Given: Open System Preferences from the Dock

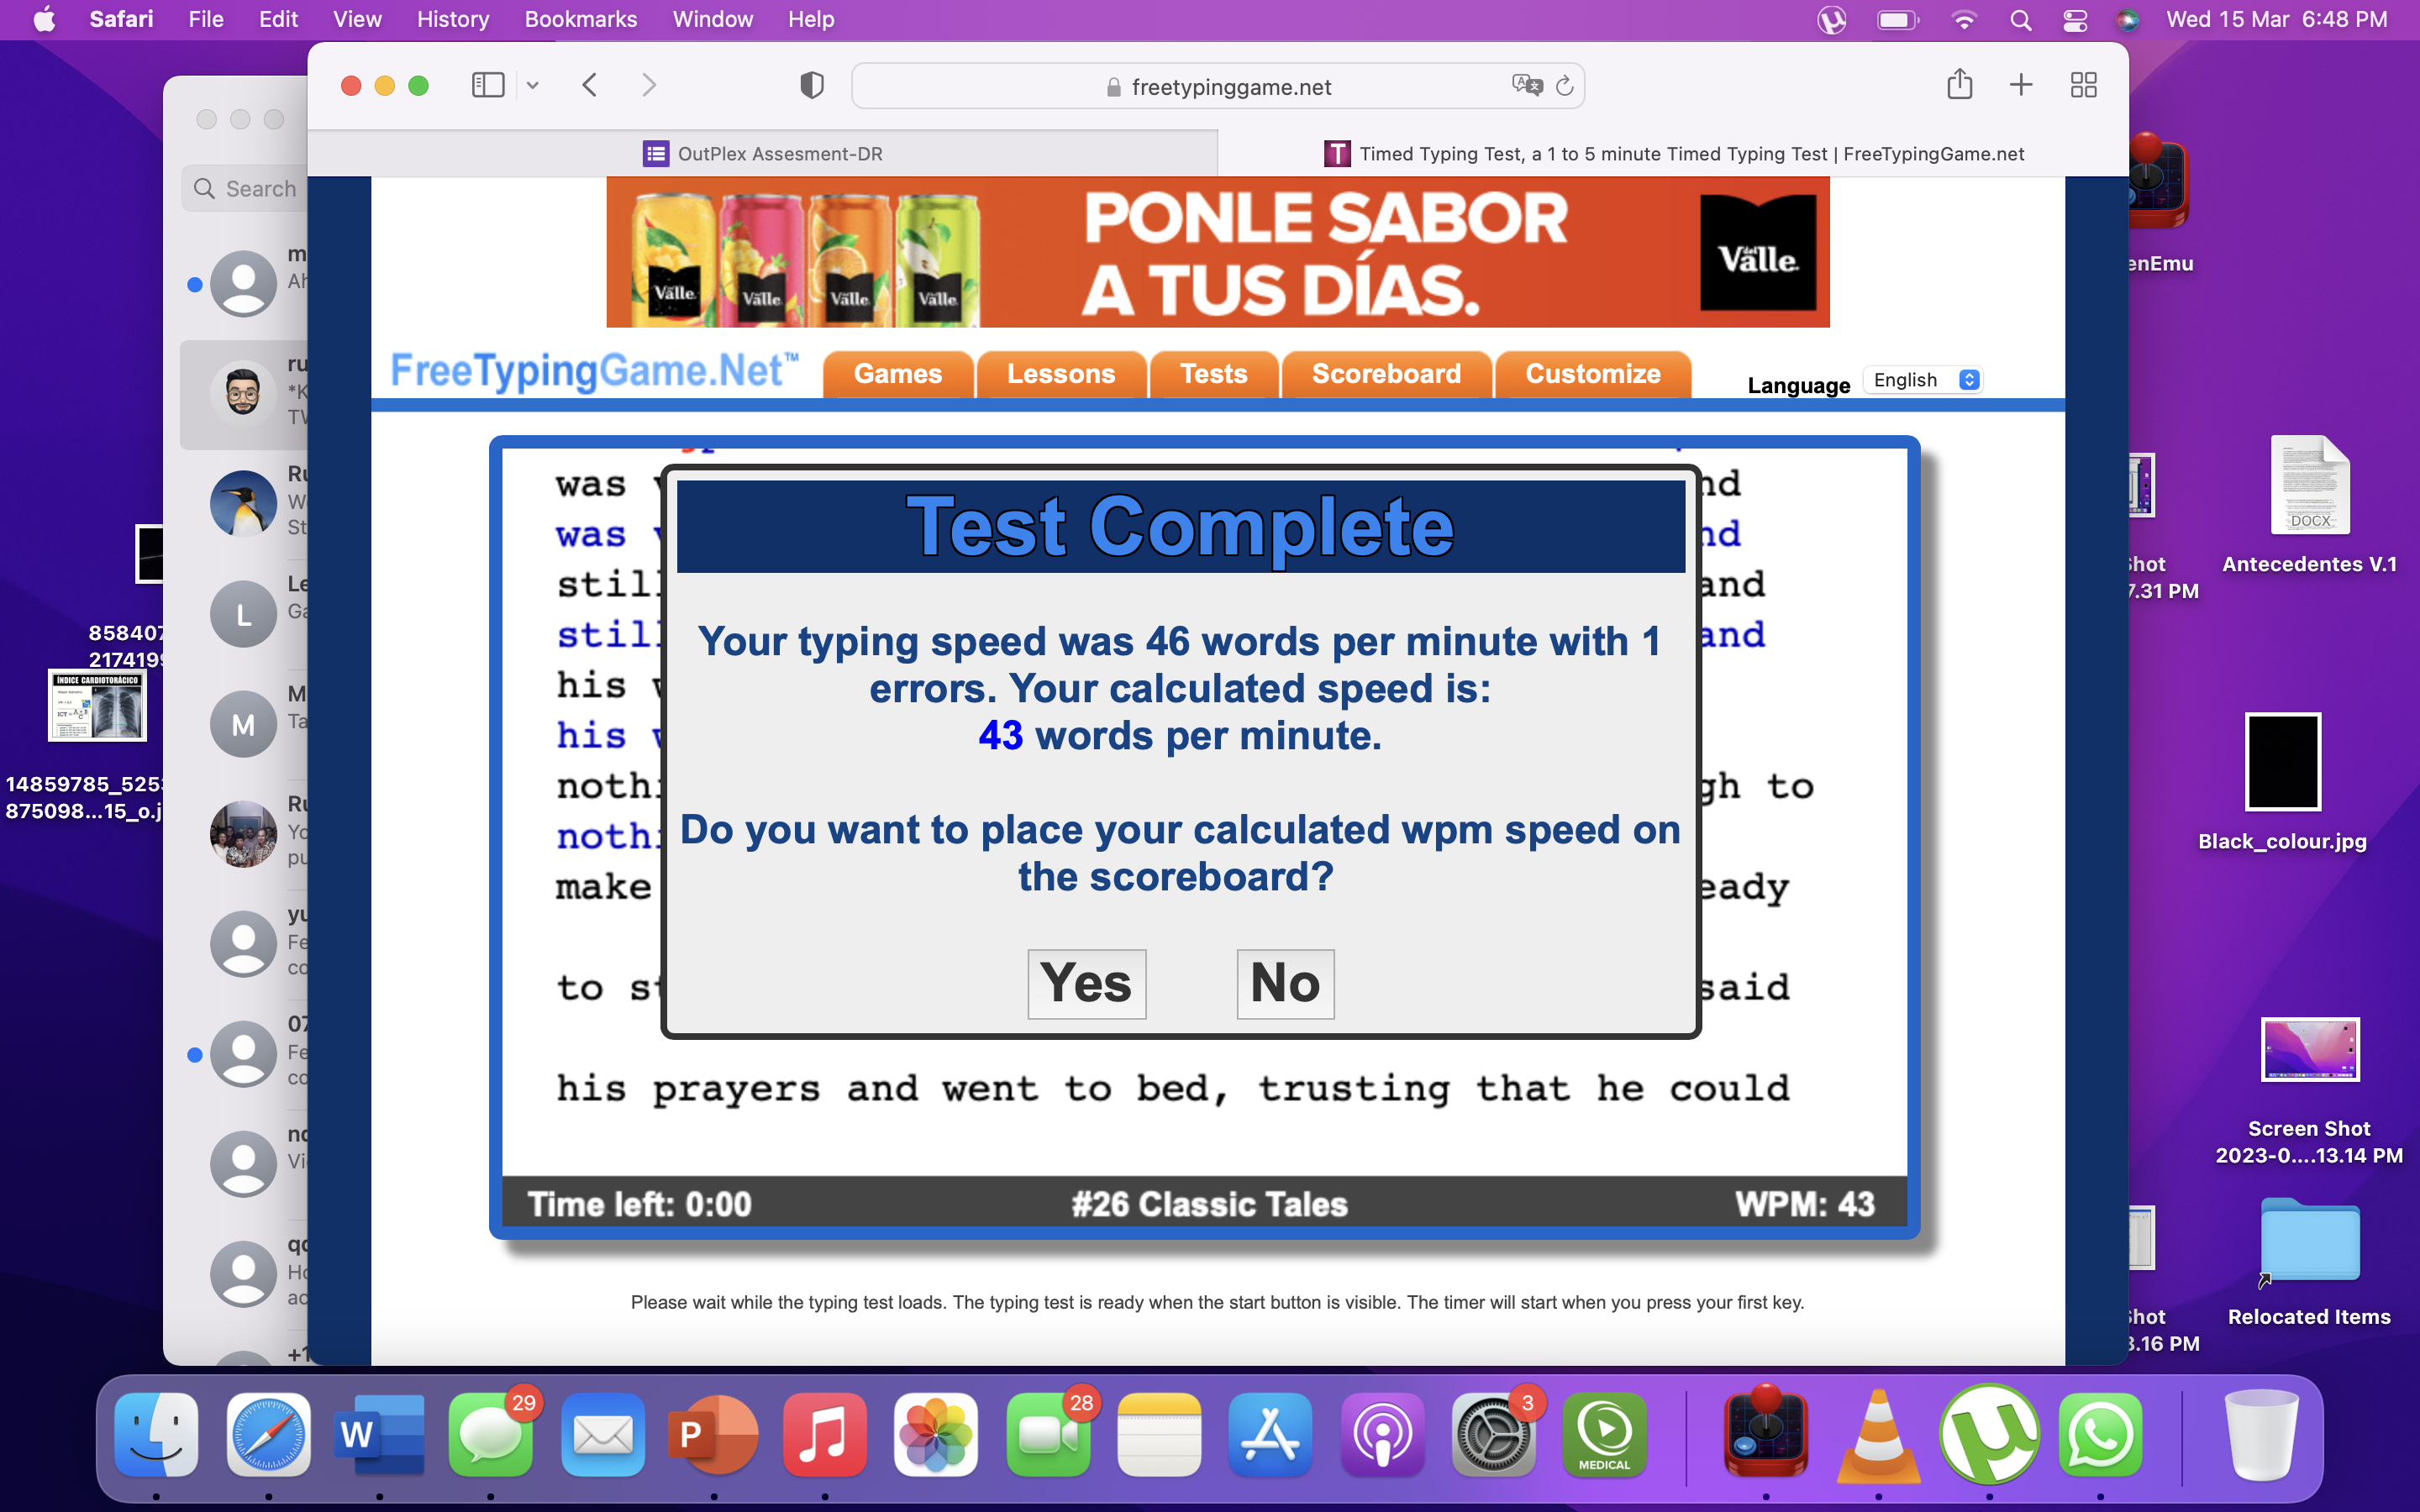Looking at the screenshot, I should pos(1493,1434).
